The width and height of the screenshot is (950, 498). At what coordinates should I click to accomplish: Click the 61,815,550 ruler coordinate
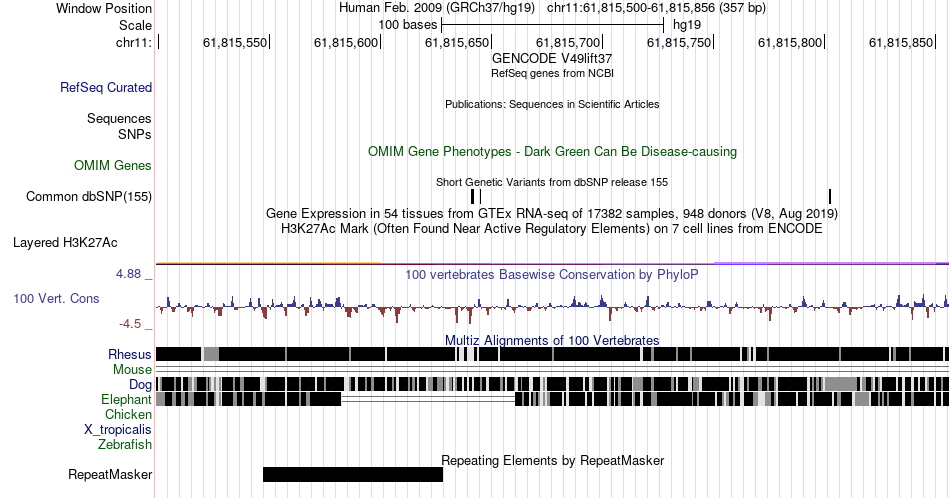click(x=235, y=42)
